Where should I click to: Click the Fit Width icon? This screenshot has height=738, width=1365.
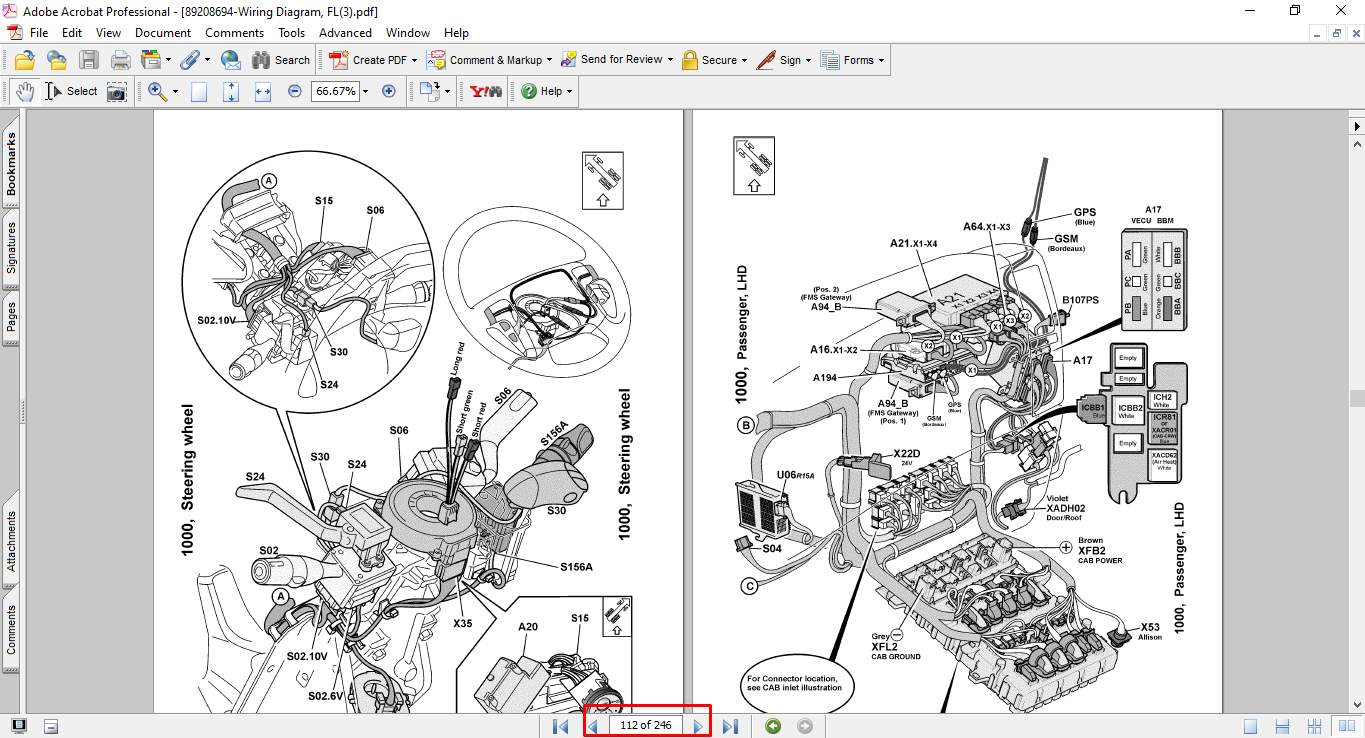[263, 91]
